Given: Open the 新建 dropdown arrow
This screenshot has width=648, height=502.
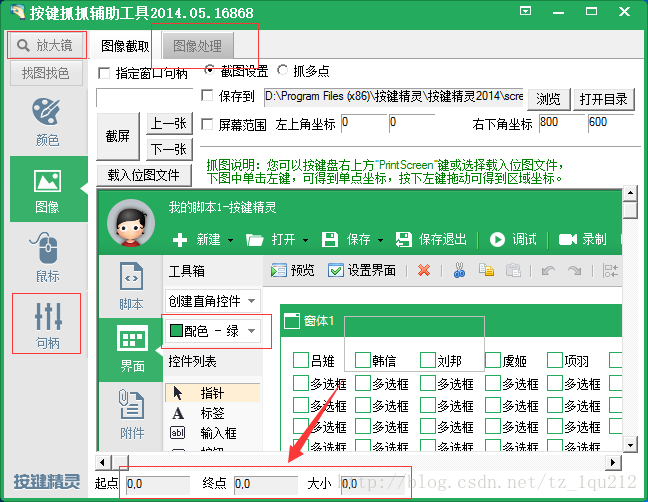Looking at the screenshot, I should pos(230,240).
